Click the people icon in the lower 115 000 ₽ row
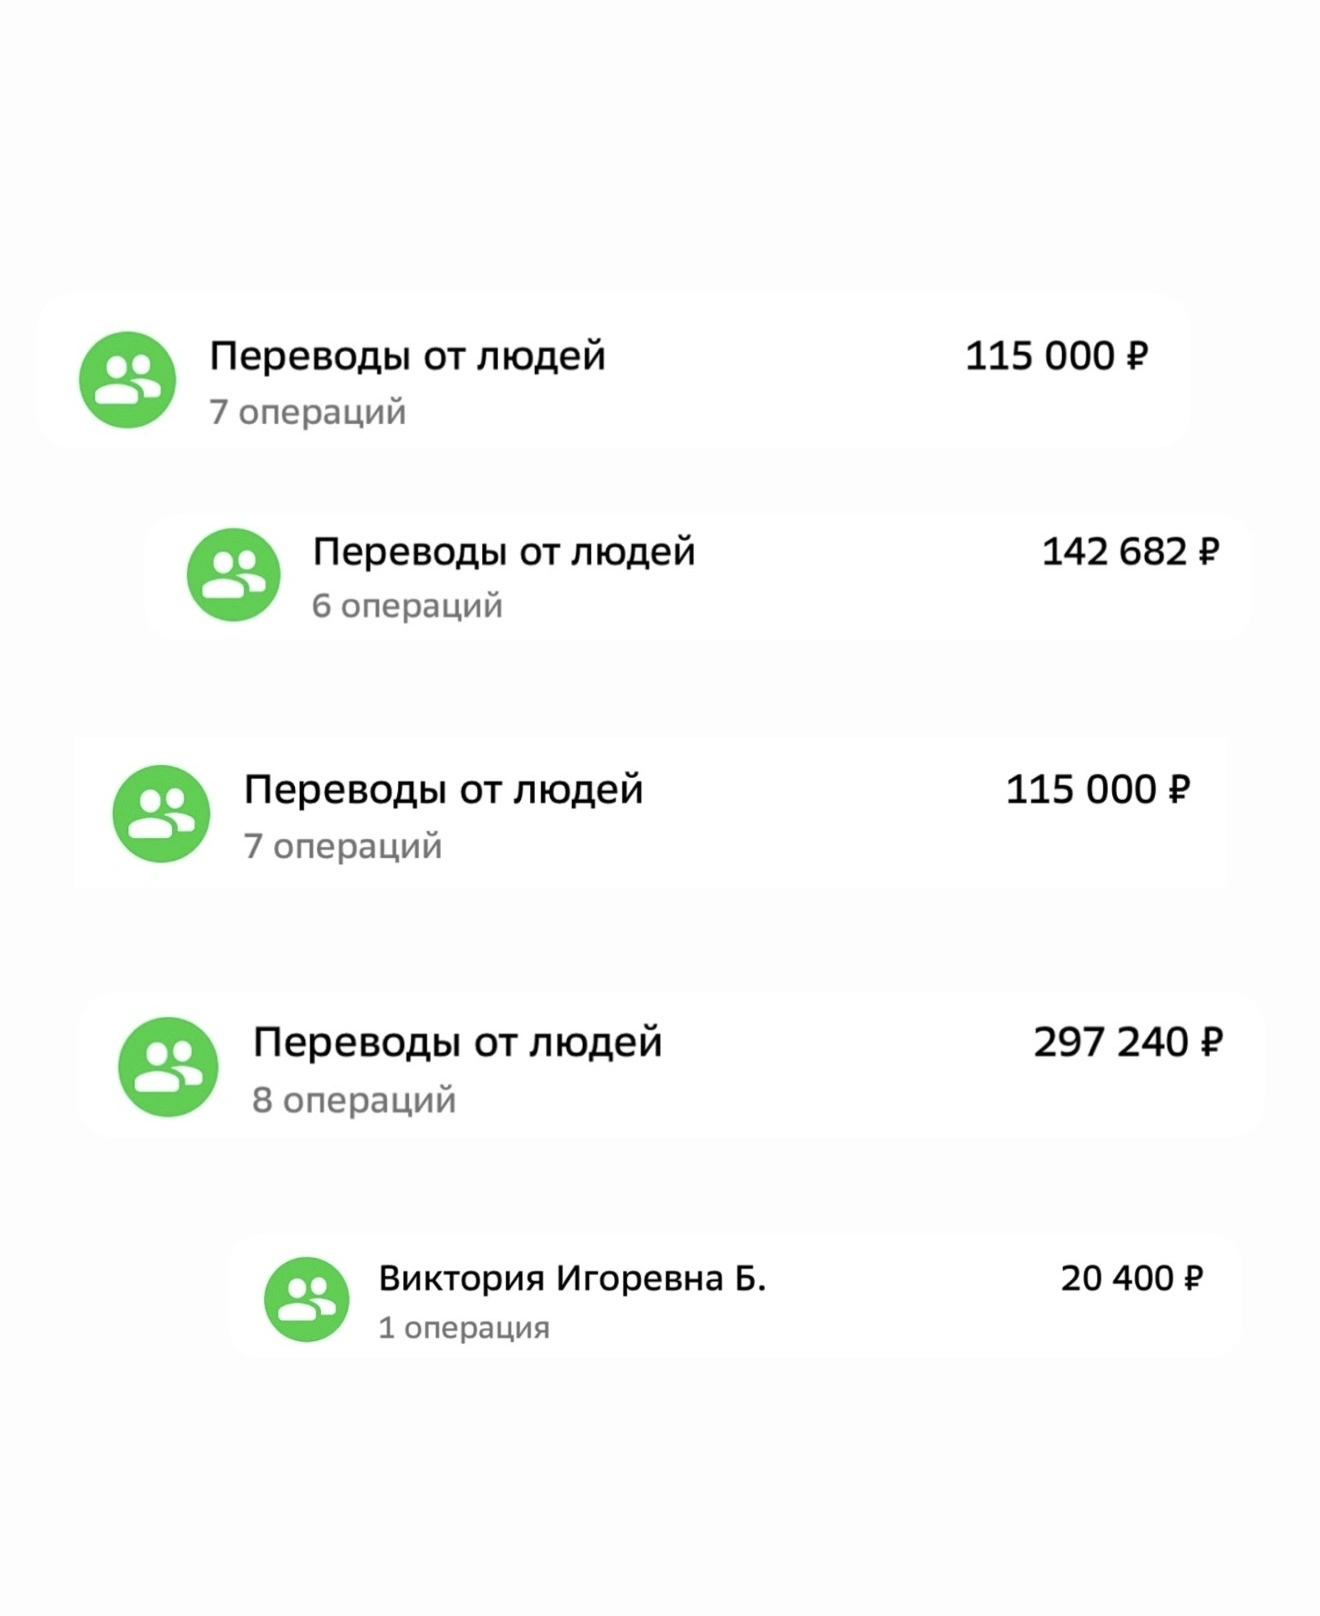The image size is (1320, 1616). click(161, 814)
